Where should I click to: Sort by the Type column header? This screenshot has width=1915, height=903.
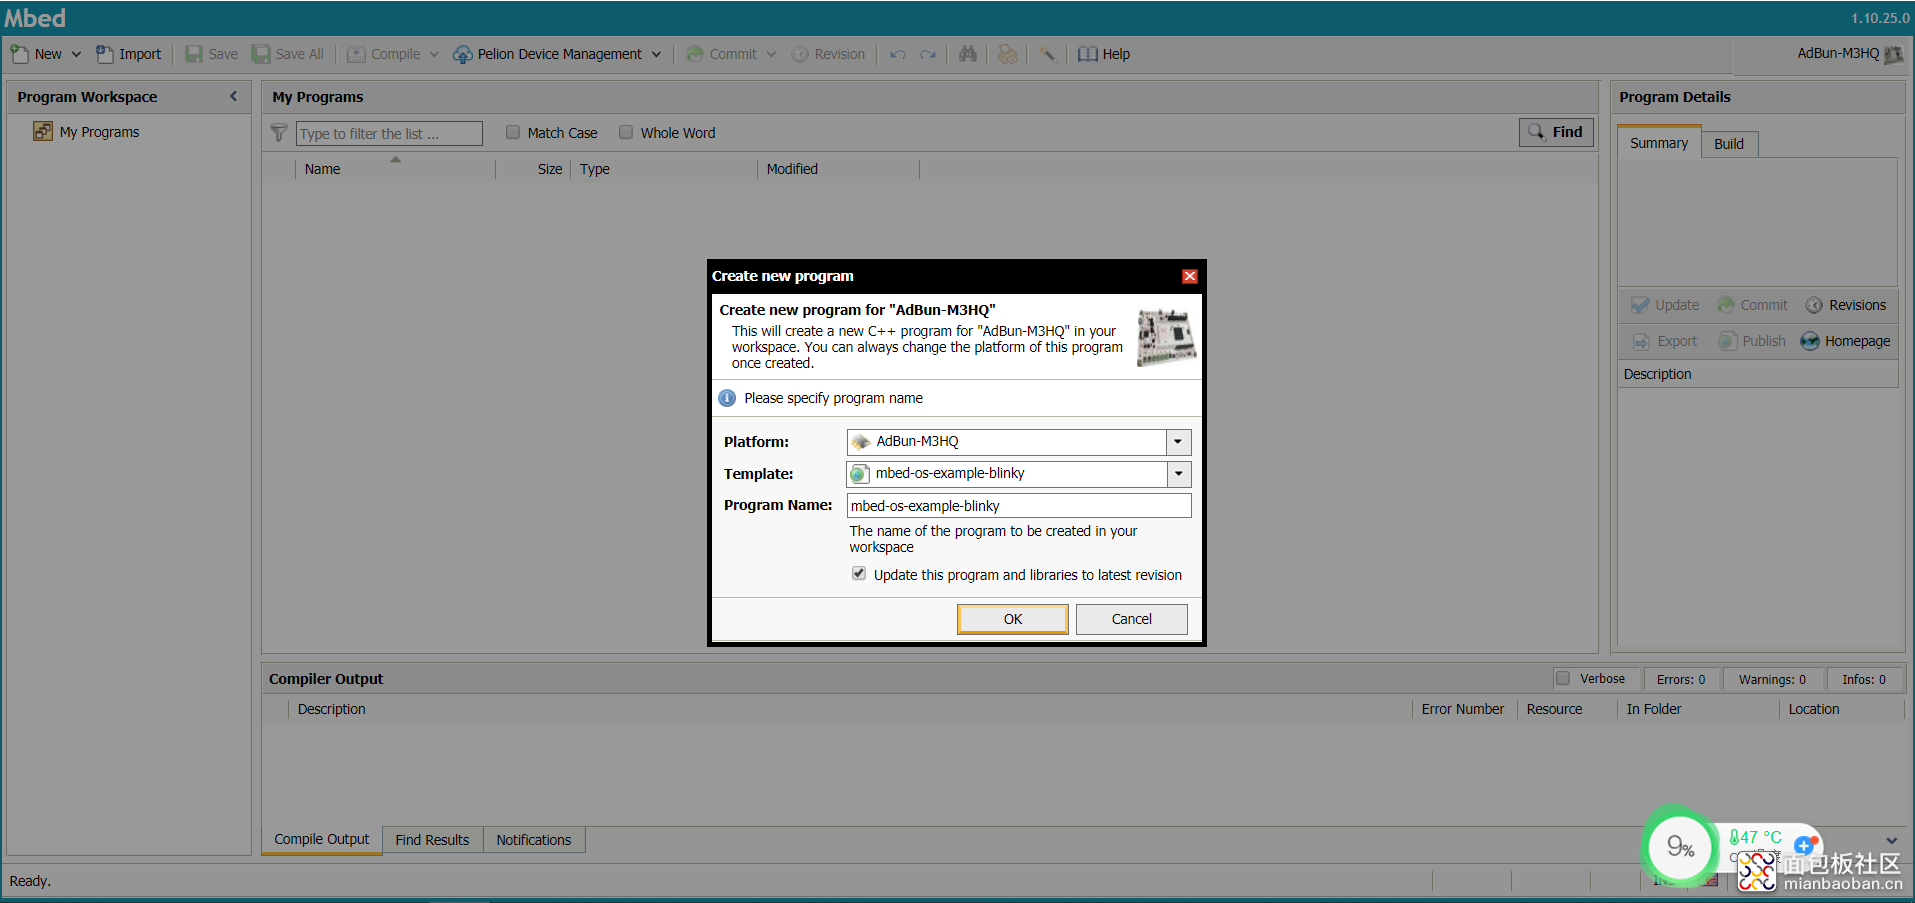click(x=664, y=169)
